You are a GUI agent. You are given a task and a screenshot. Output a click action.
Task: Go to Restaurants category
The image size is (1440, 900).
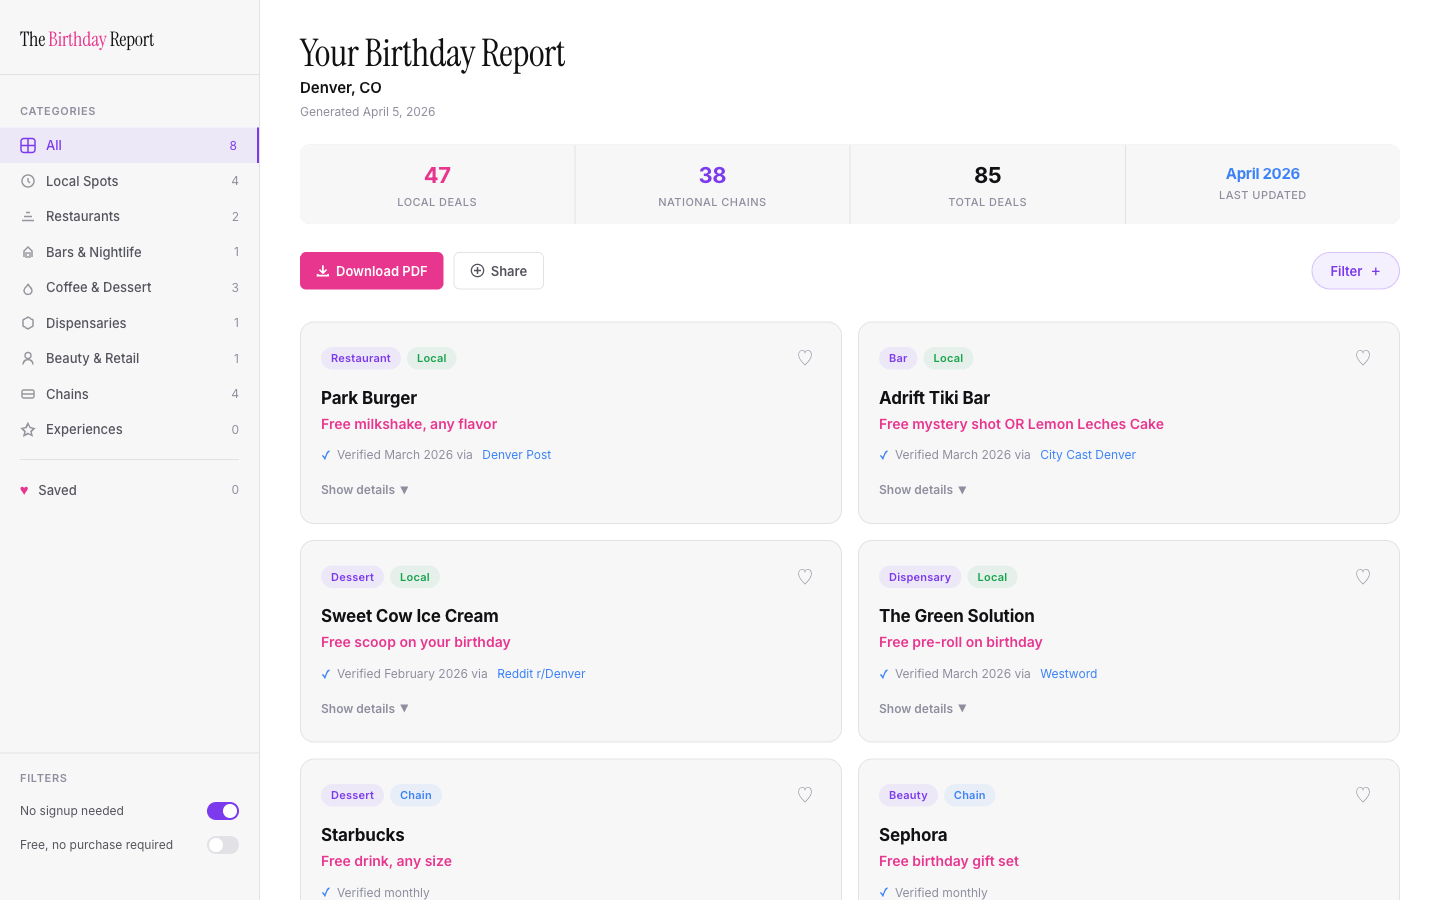(129, 216)
